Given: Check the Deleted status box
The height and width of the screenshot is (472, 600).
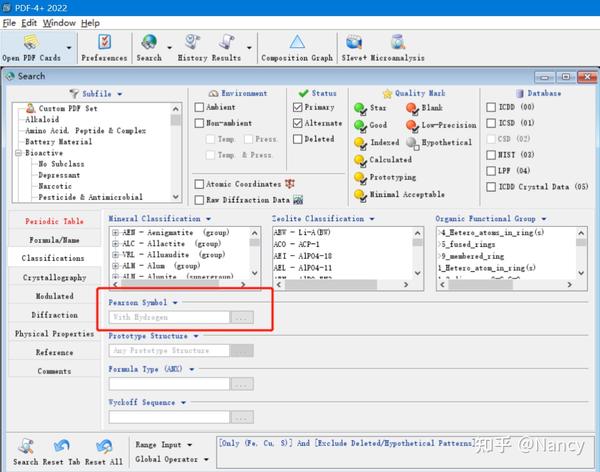Looking at the screenshot, I should pos(297,139).
